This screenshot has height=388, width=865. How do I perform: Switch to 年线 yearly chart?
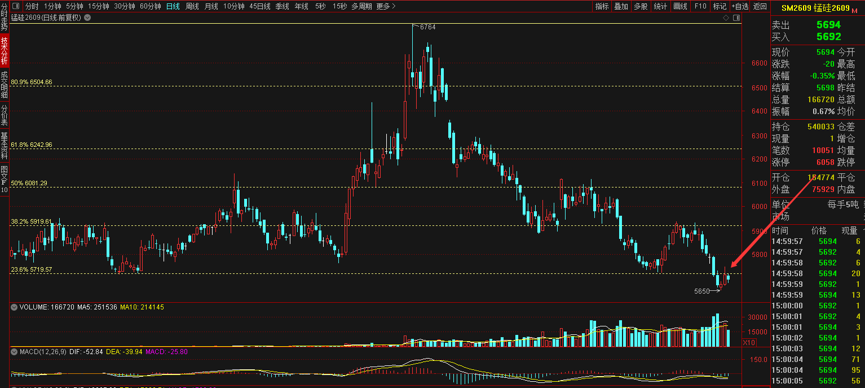click(301, 7)
